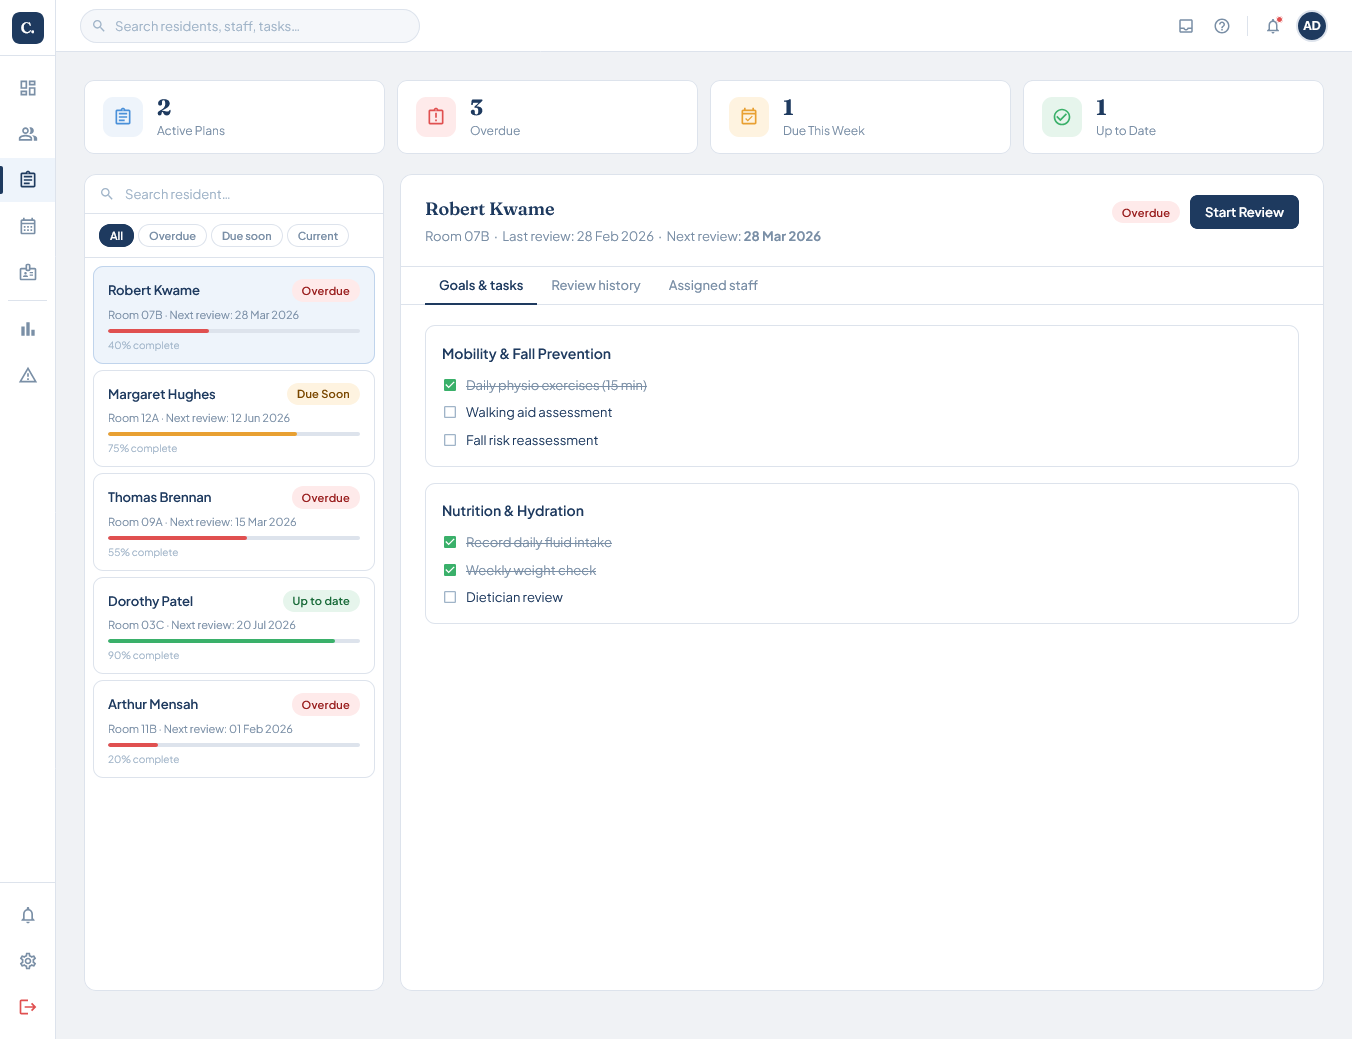Check the Walking aid assessment checkbox

coord(450,412)
